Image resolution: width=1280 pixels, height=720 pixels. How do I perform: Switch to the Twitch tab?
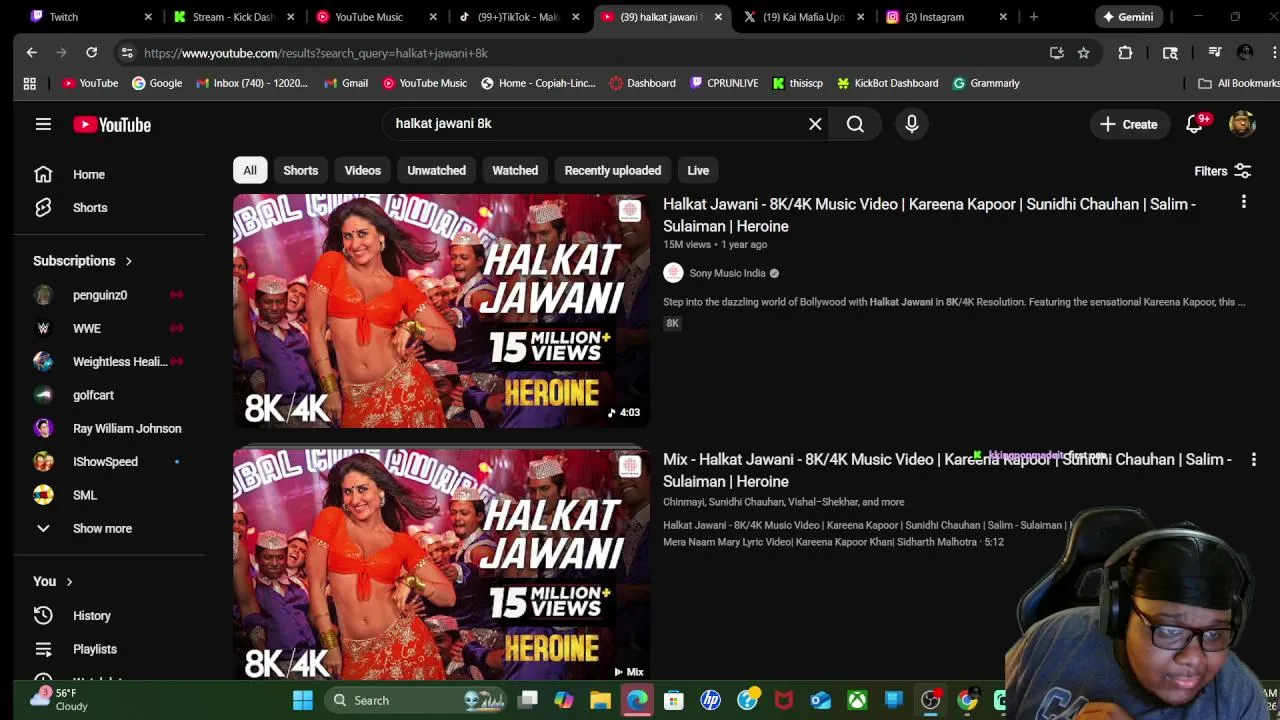[90, 17]
